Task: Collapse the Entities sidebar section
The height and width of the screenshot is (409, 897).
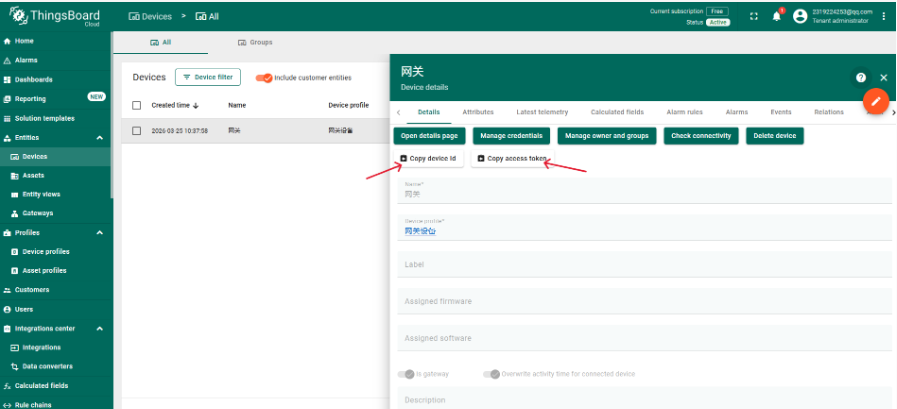Action: tap(99, 137)
